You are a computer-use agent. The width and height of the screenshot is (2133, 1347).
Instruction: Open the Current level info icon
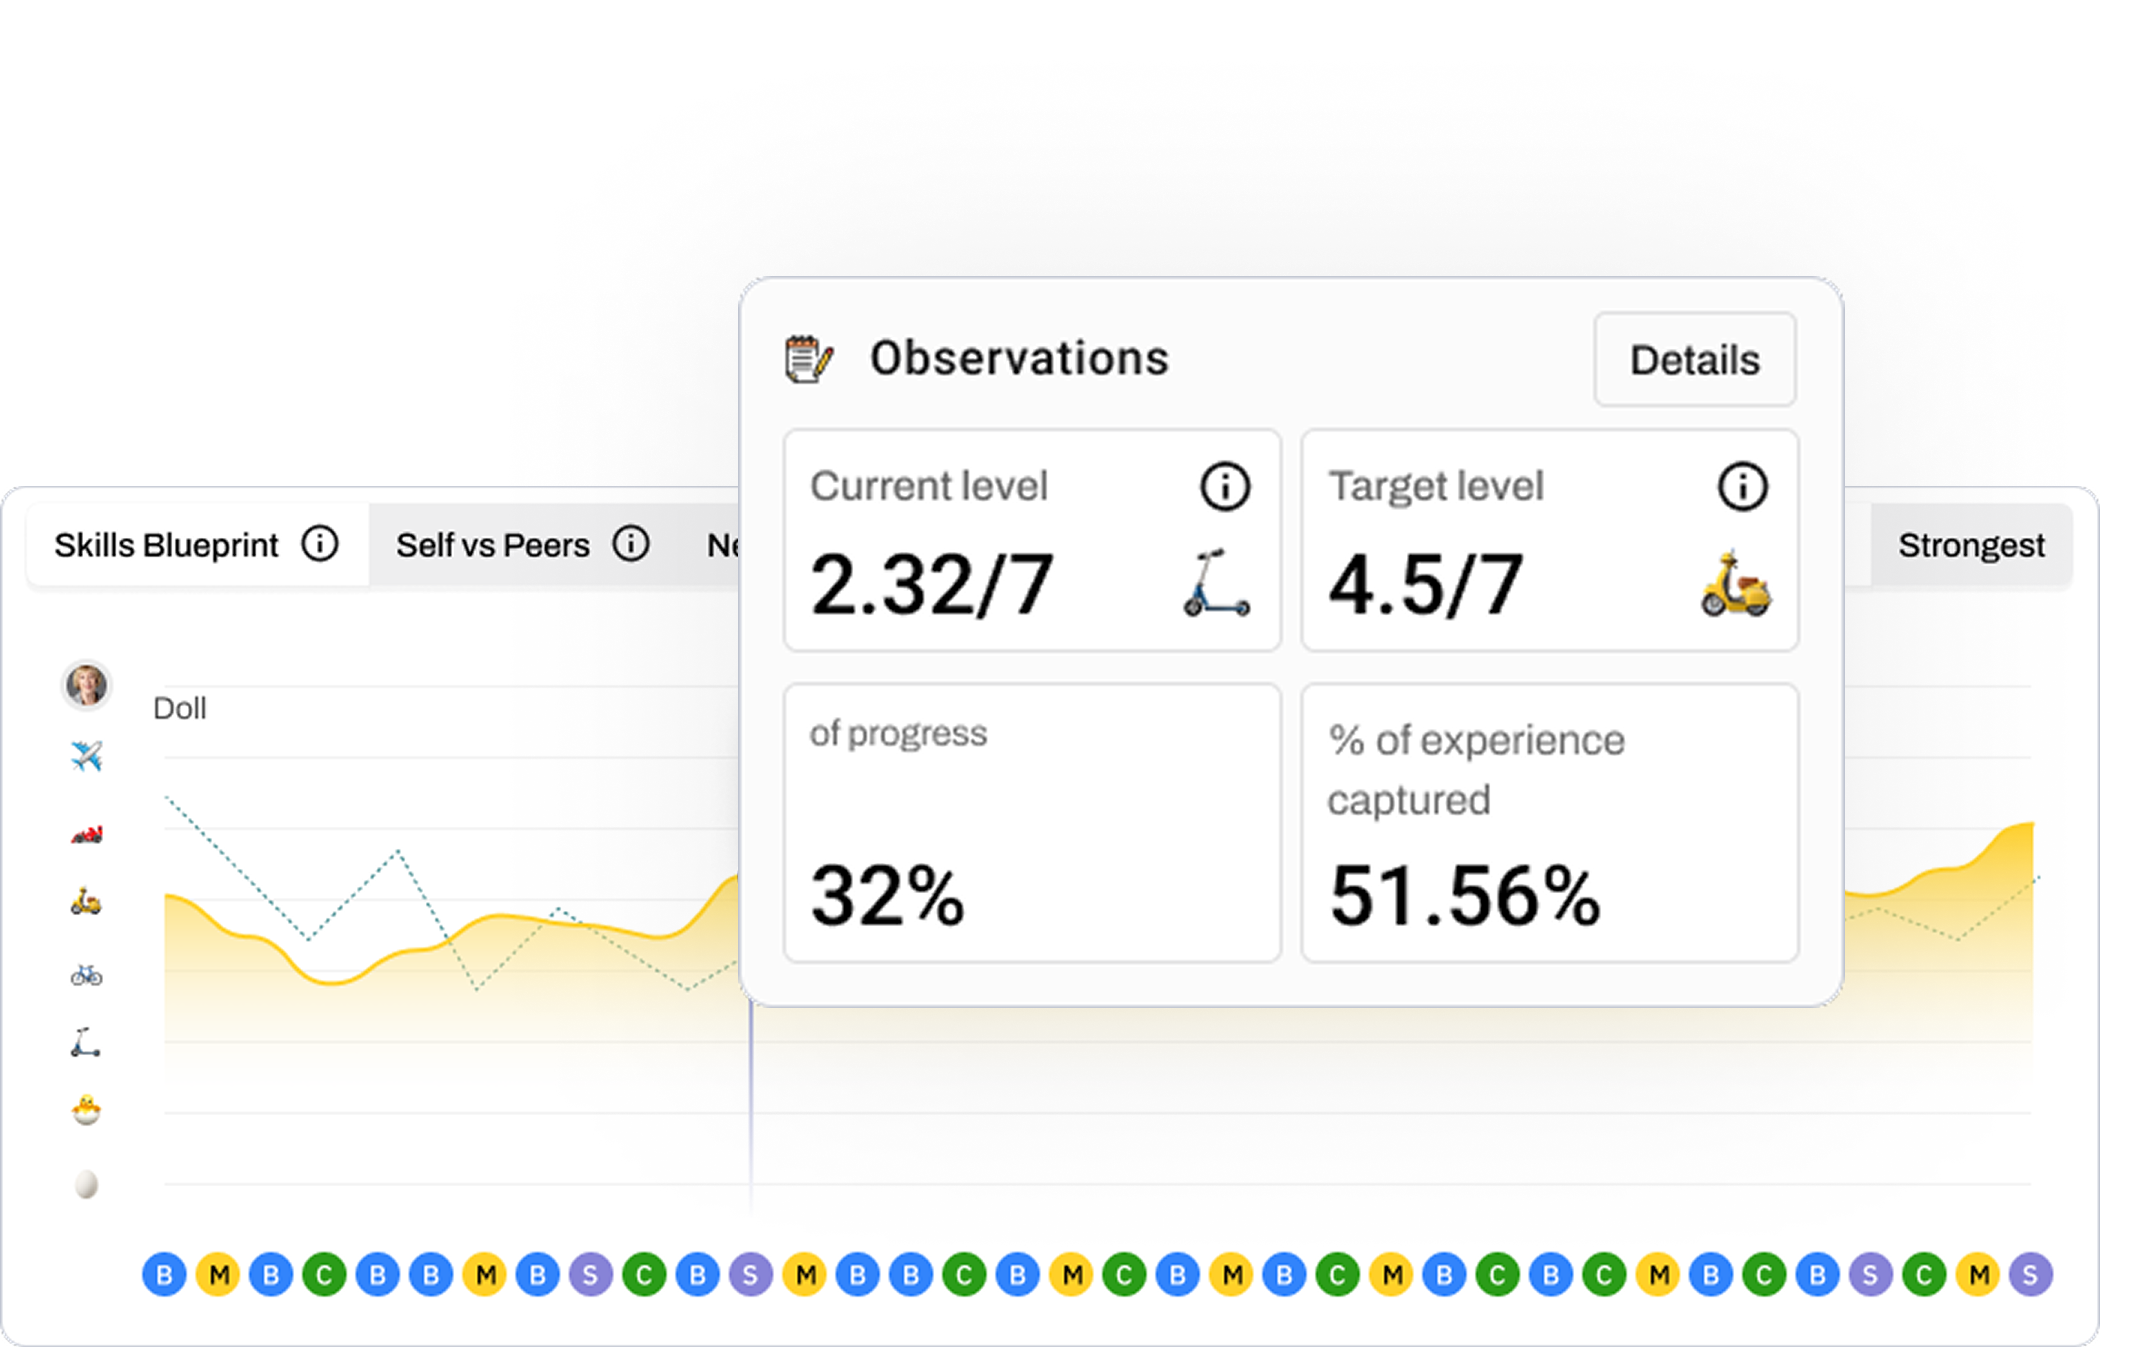[1224, 487]
